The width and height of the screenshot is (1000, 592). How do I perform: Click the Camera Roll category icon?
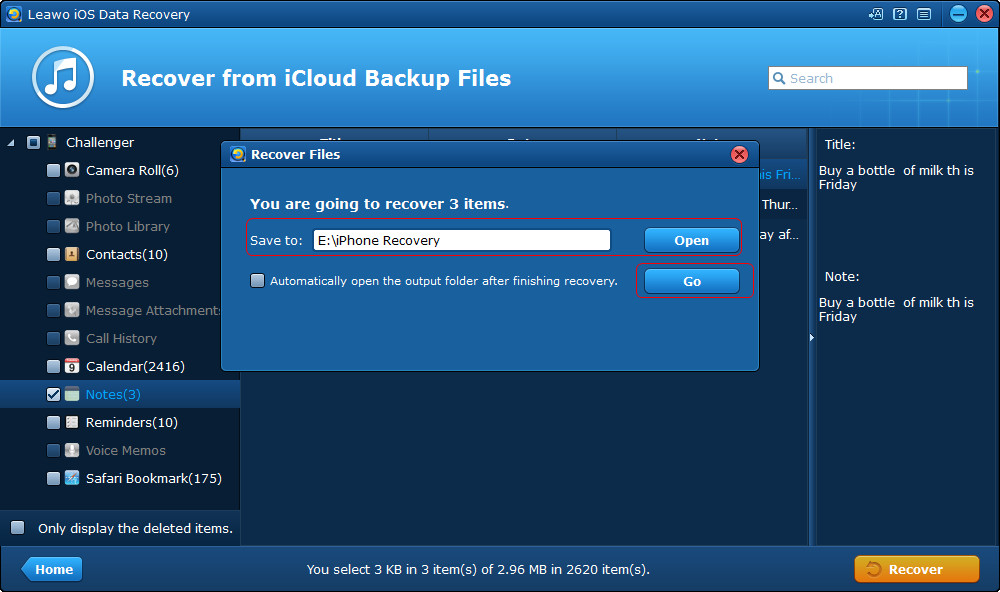[72, 170]
